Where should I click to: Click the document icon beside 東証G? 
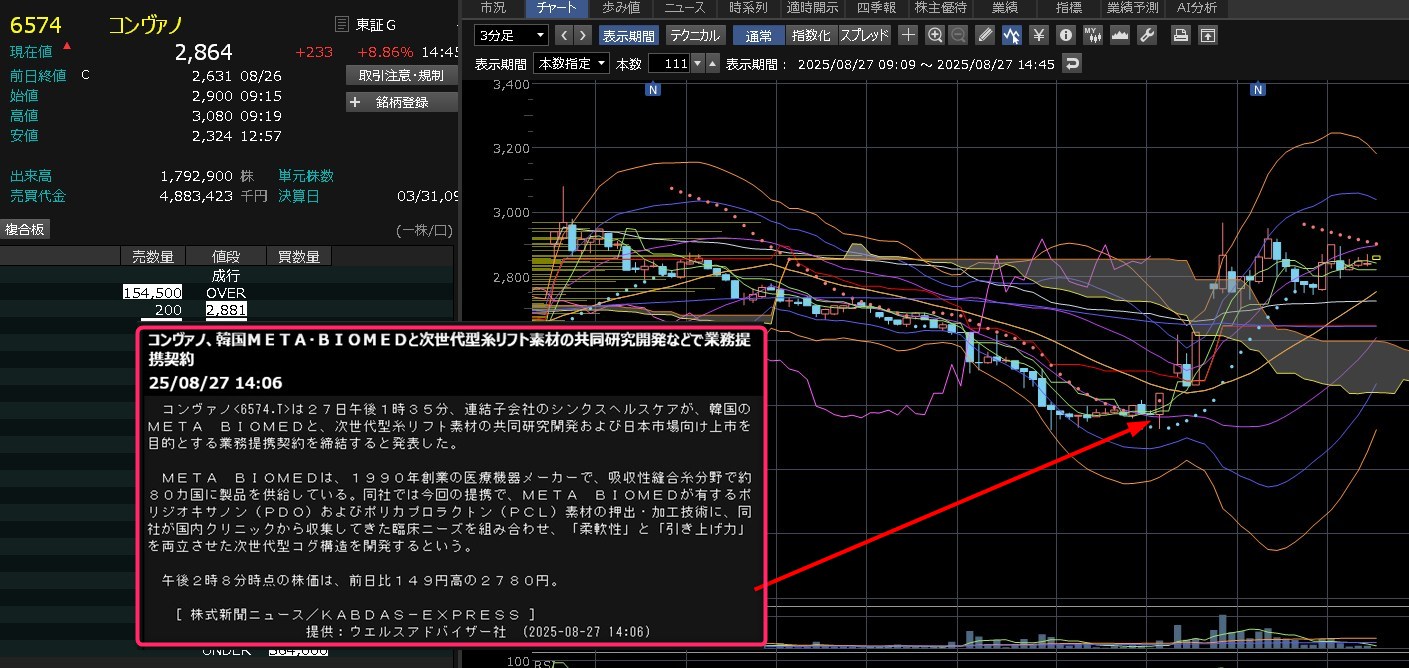(x=342, y=24)
